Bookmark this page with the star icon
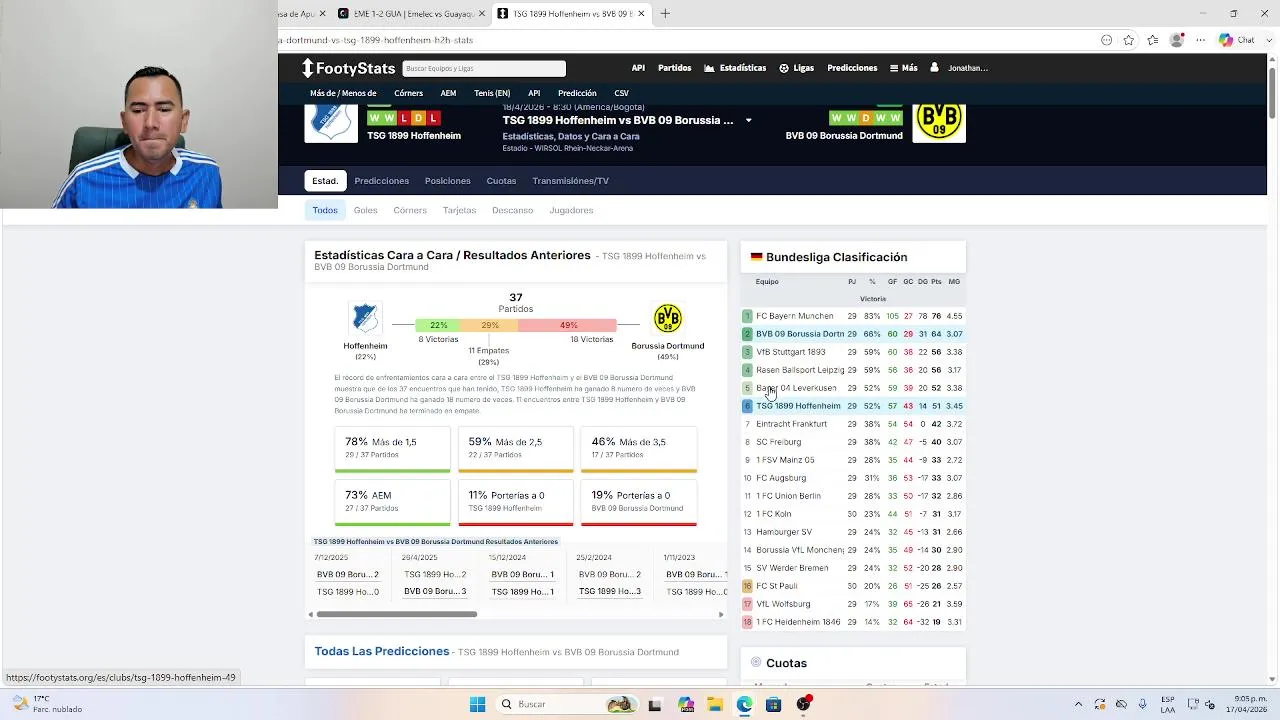Image resolution: width=1280 pixels, height=720 pixels. click(x=1129, y=40)
